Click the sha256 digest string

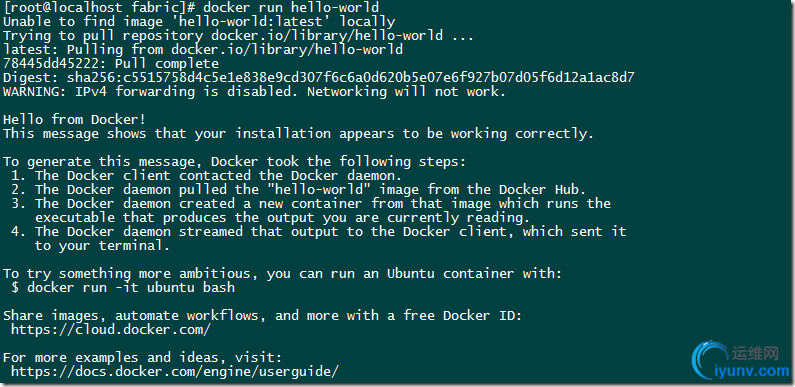(351, 78)
